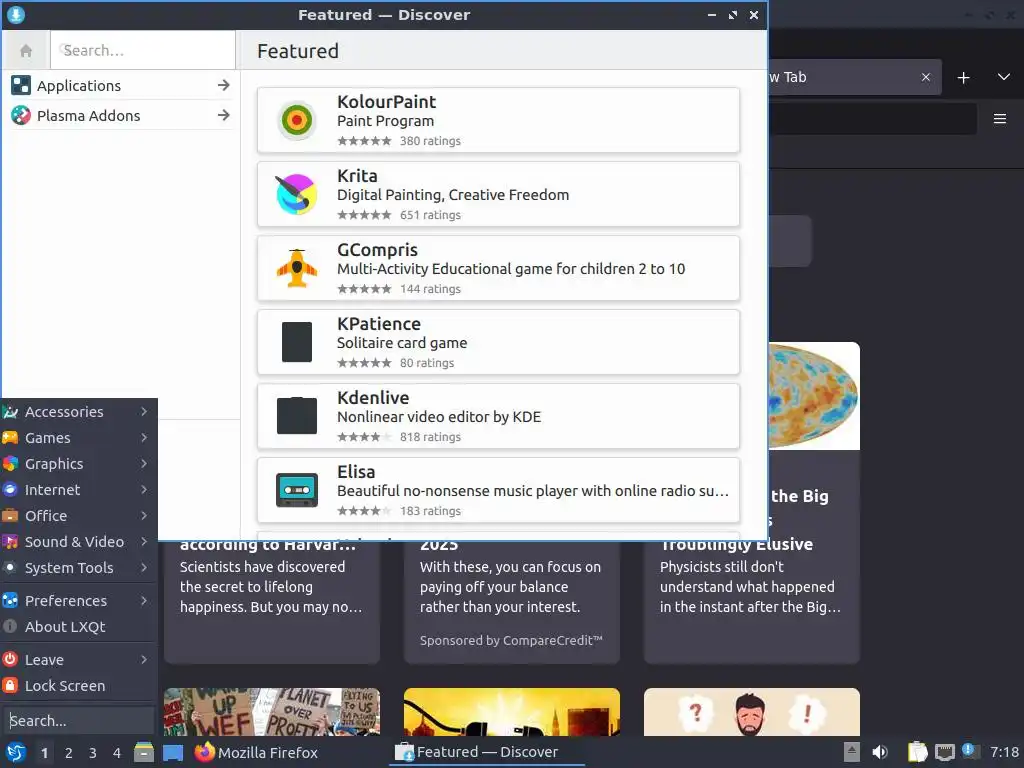This screenshot has height=768, width=1024.
Task: Click Lock Screen in the menu
Action: click(78, 686)
